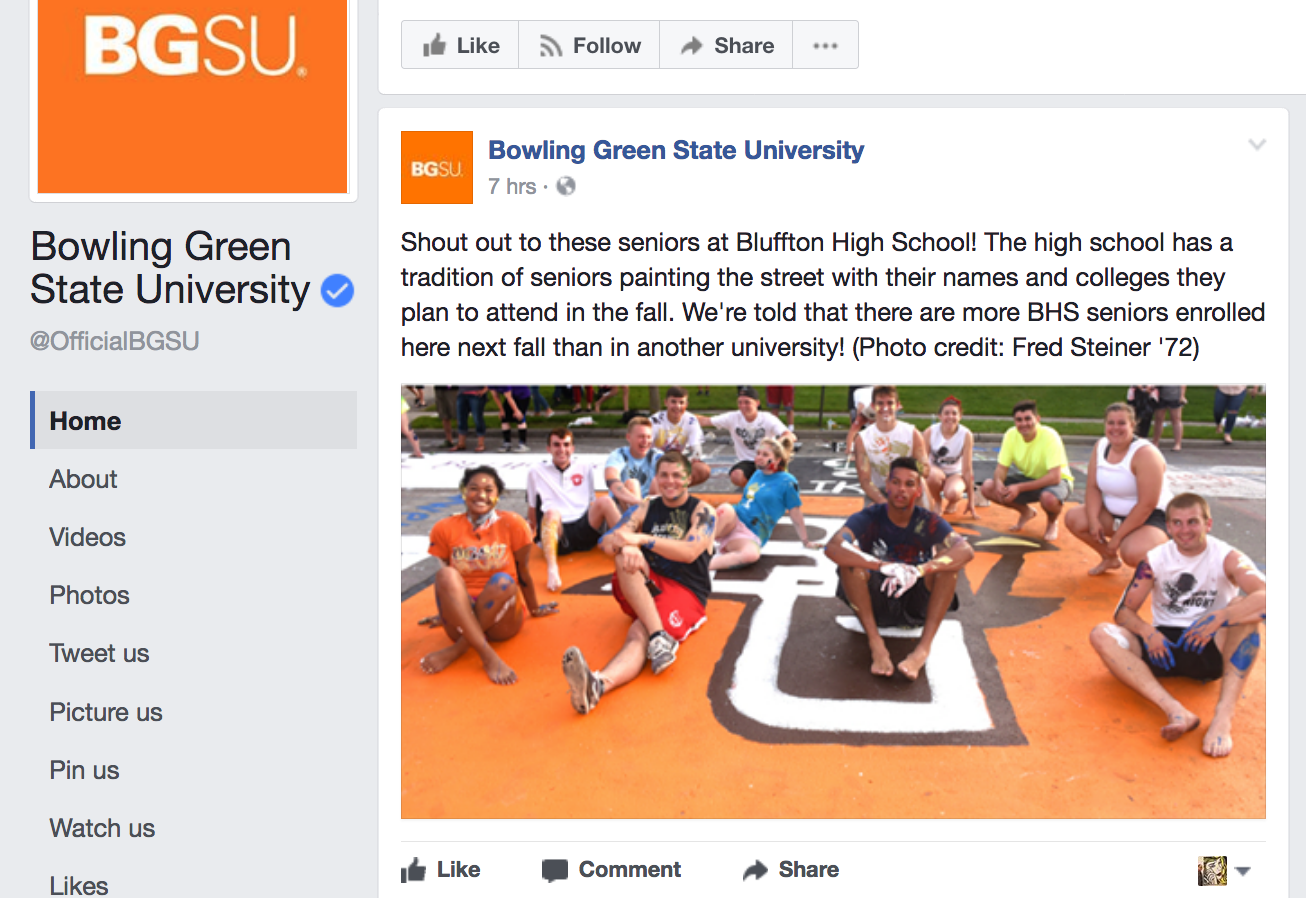View the seniors street painting photo
This screenshot has width=1306, height=898.
click(833, 602)
